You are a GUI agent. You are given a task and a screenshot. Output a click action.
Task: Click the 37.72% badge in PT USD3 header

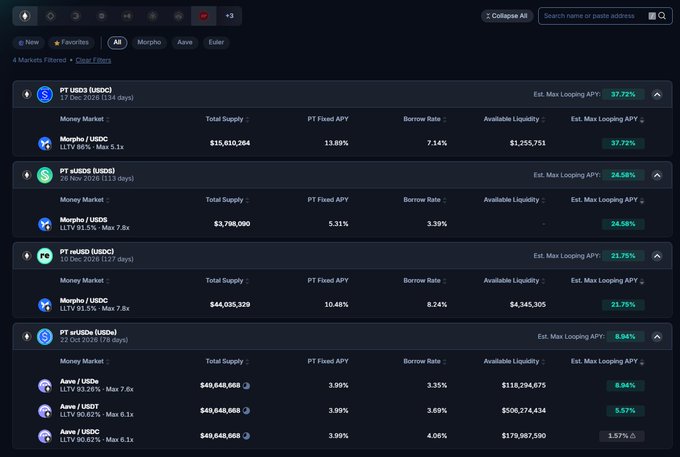(x=623, y=95)
